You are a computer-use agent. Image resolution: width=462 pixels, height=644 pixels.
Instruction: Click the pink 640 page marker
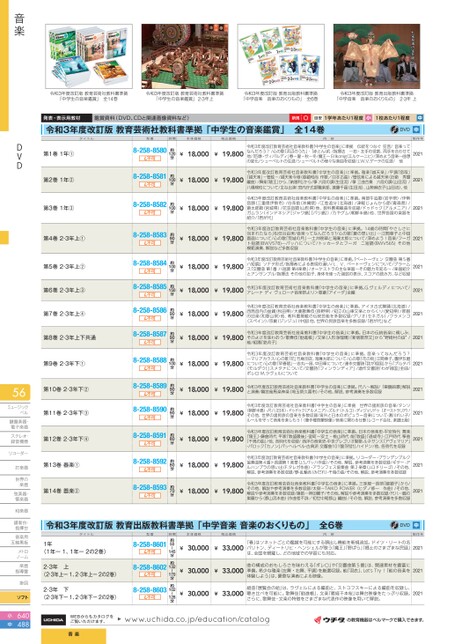(x=16, y=616)
